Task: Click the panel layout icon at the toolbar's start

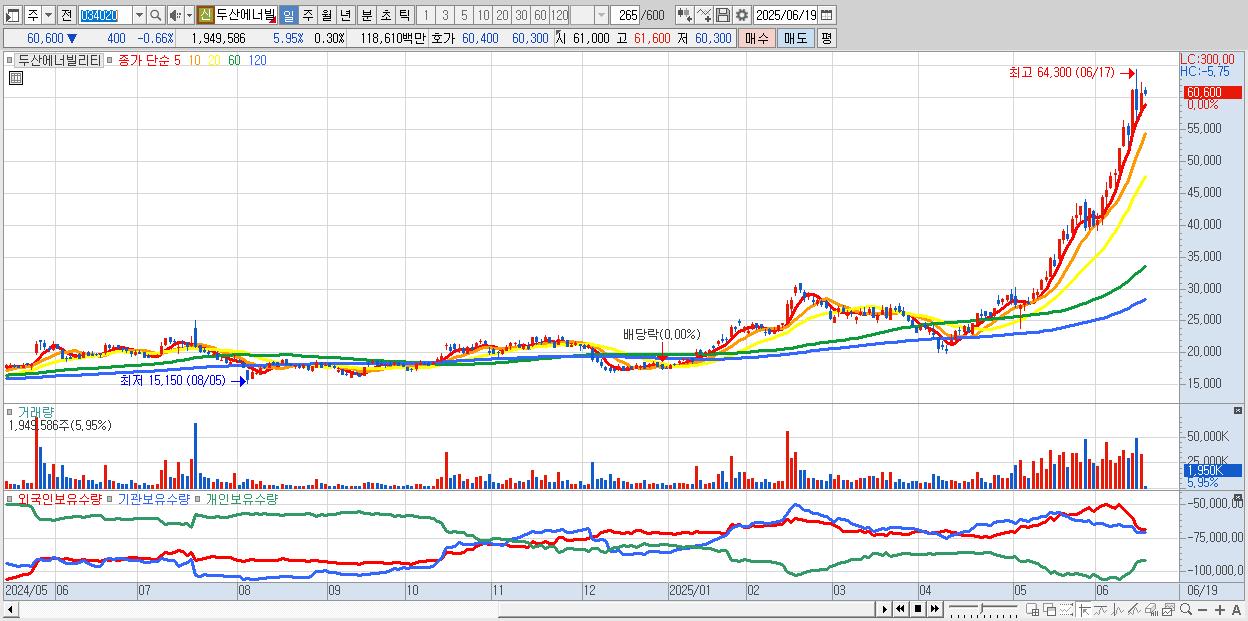Action: pyautogui.click(x=13, y=15)
